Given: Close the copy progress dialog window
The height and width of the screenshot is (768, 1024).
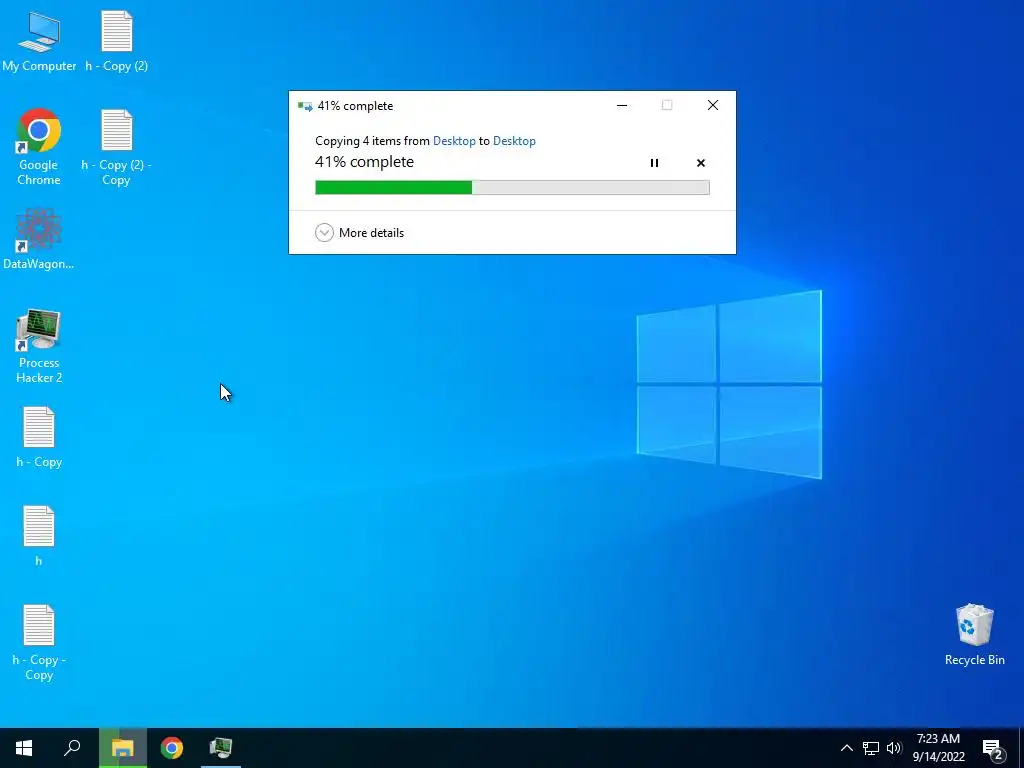Looking at the screenshot, I should 712,105.
